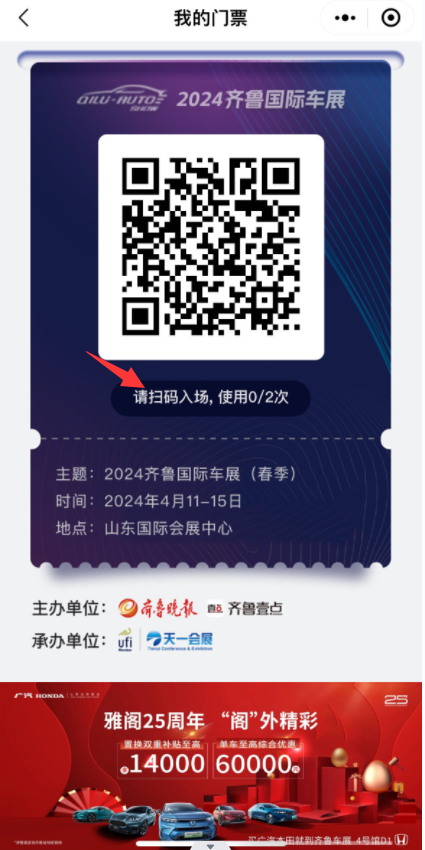Tap the 主题 2024齐鲁国际车展（春季） line
This screenshot has height=850, width=425.
[177, 474]
